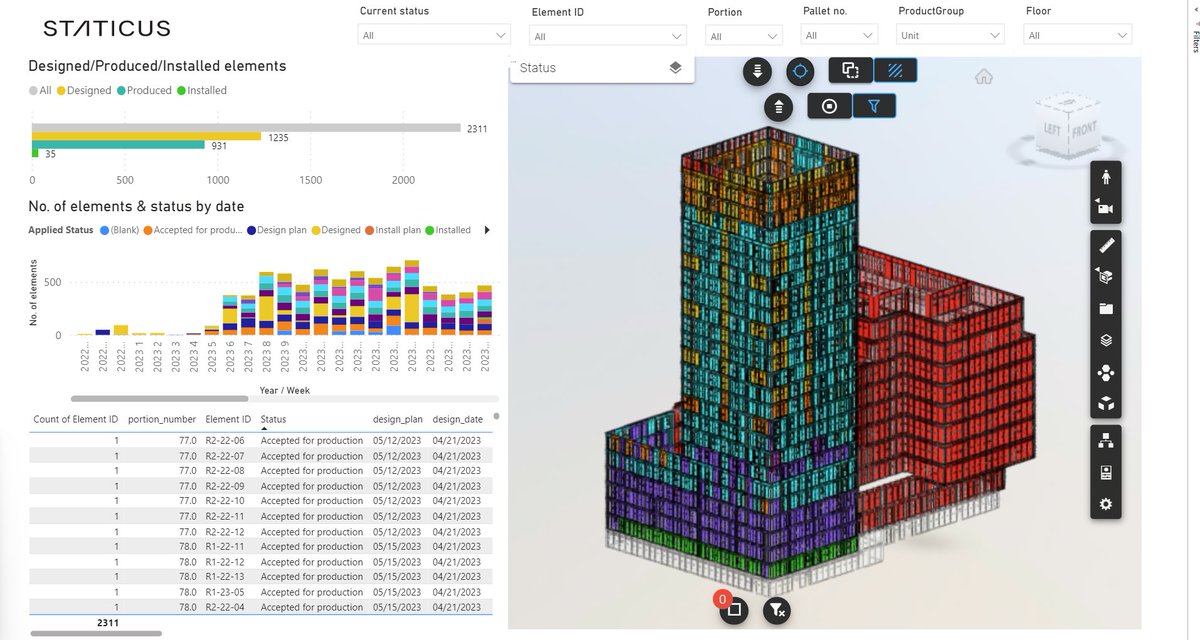
Task: Select the FRONT face of the view cube
Action: (1085, 129)
